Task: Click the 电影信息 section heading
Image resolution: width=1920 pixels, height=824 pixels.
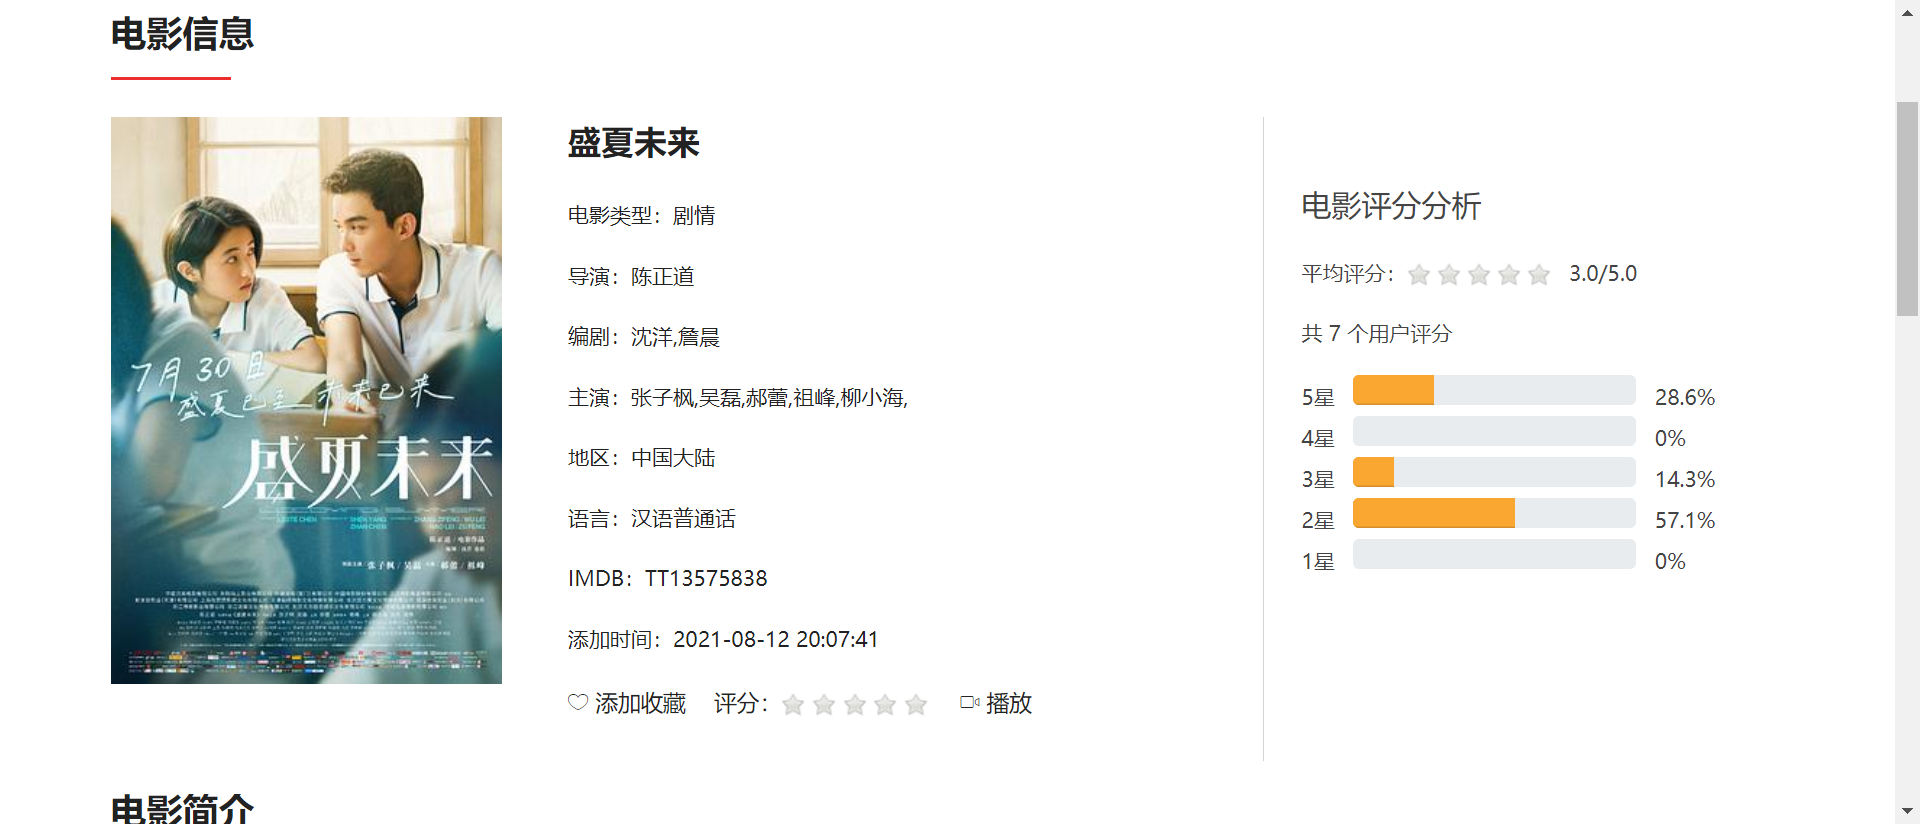Action: [182, 34]
